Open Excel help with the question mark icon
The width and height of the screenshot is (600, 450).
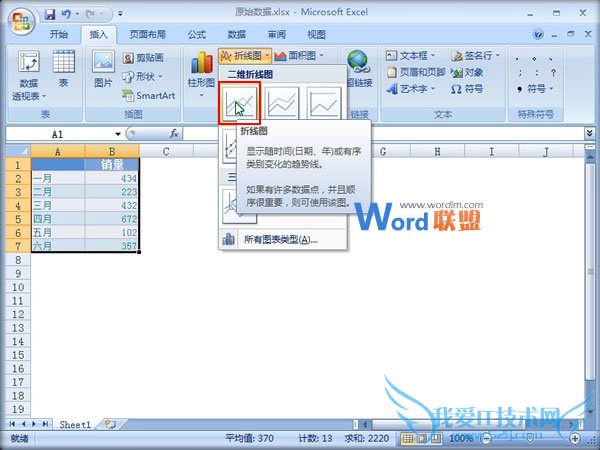[538, 34]
